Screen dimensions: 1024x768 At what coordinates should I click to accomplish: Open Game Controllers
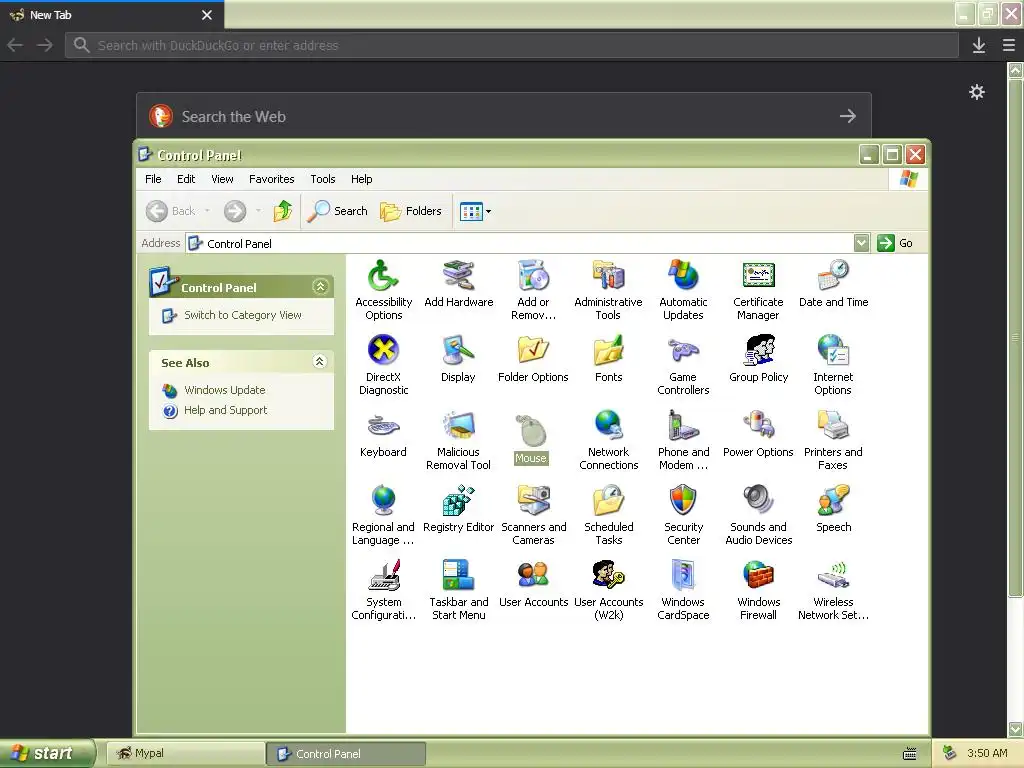coord(683,365)
